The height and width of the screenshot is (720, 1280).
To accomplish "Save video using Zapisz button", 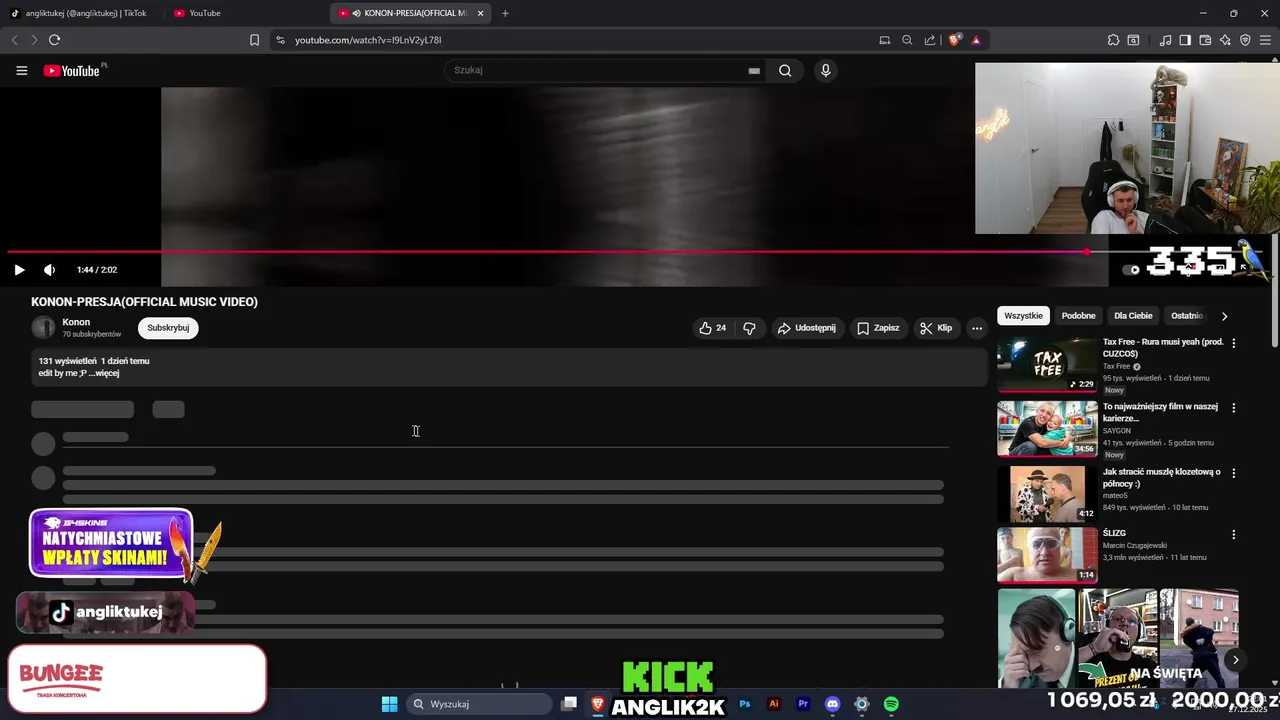I will tap(878, 328).
